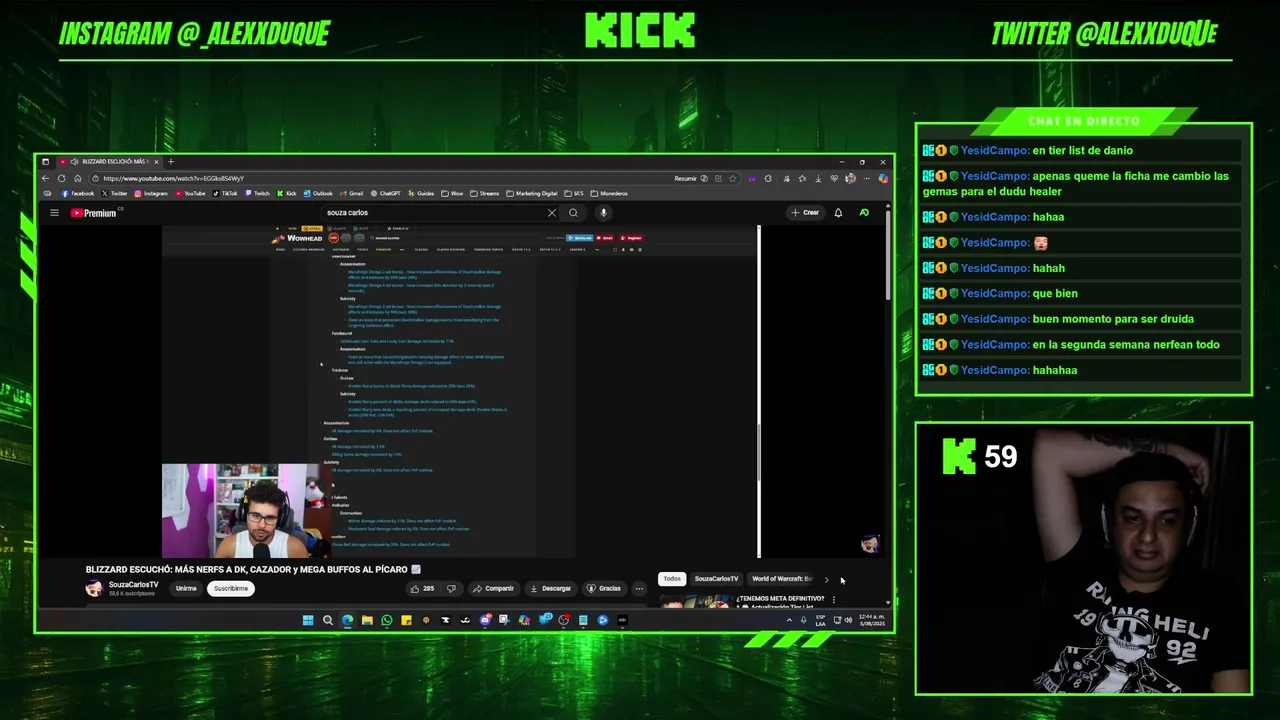The width and height of the screenshot is (1280, 720).
Task: Open YouTube notifications bell
Action: pos(838,212)
